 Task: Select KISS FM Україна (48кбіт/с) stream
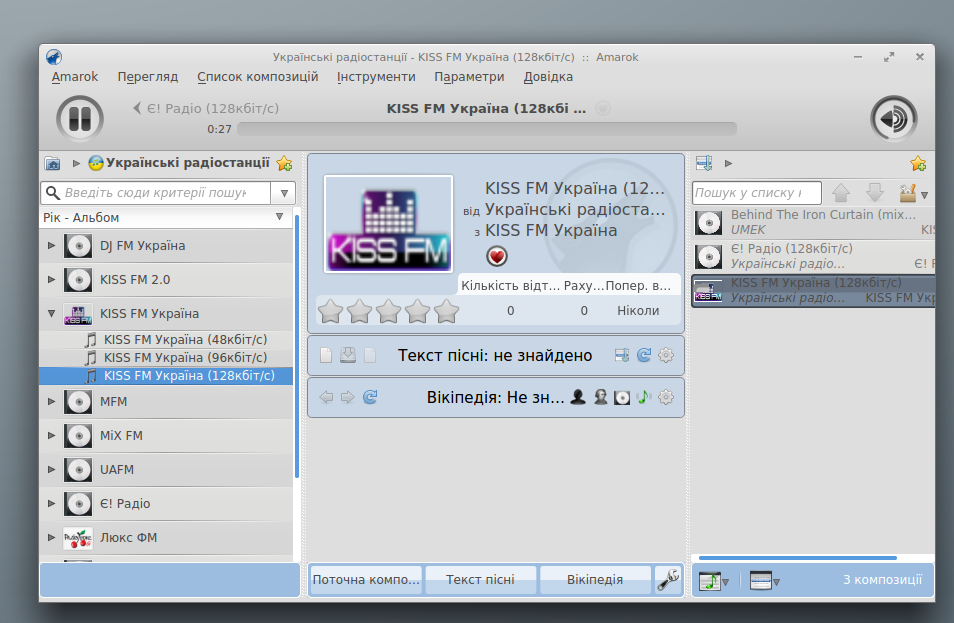pyautogui.click(x=185, y=339)
